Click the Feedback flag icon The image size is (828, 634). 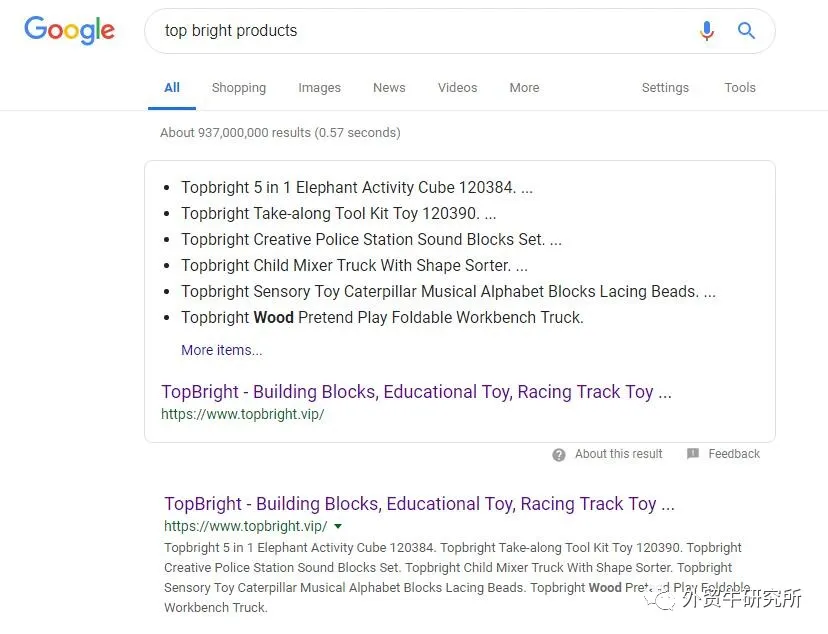tap(693, 454)
